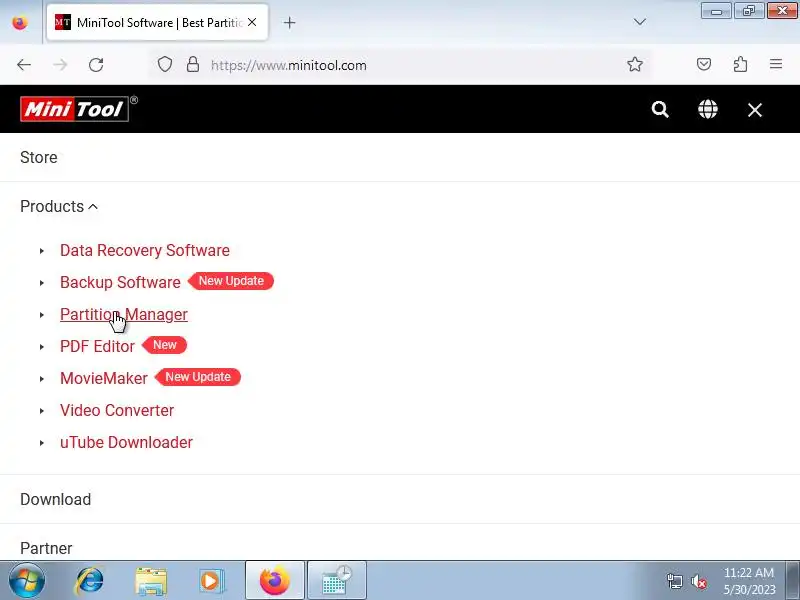Open Data Recovery Software link
Image resolution: width=800 pixels, height=600 pixels.
[x=145, y=251]
